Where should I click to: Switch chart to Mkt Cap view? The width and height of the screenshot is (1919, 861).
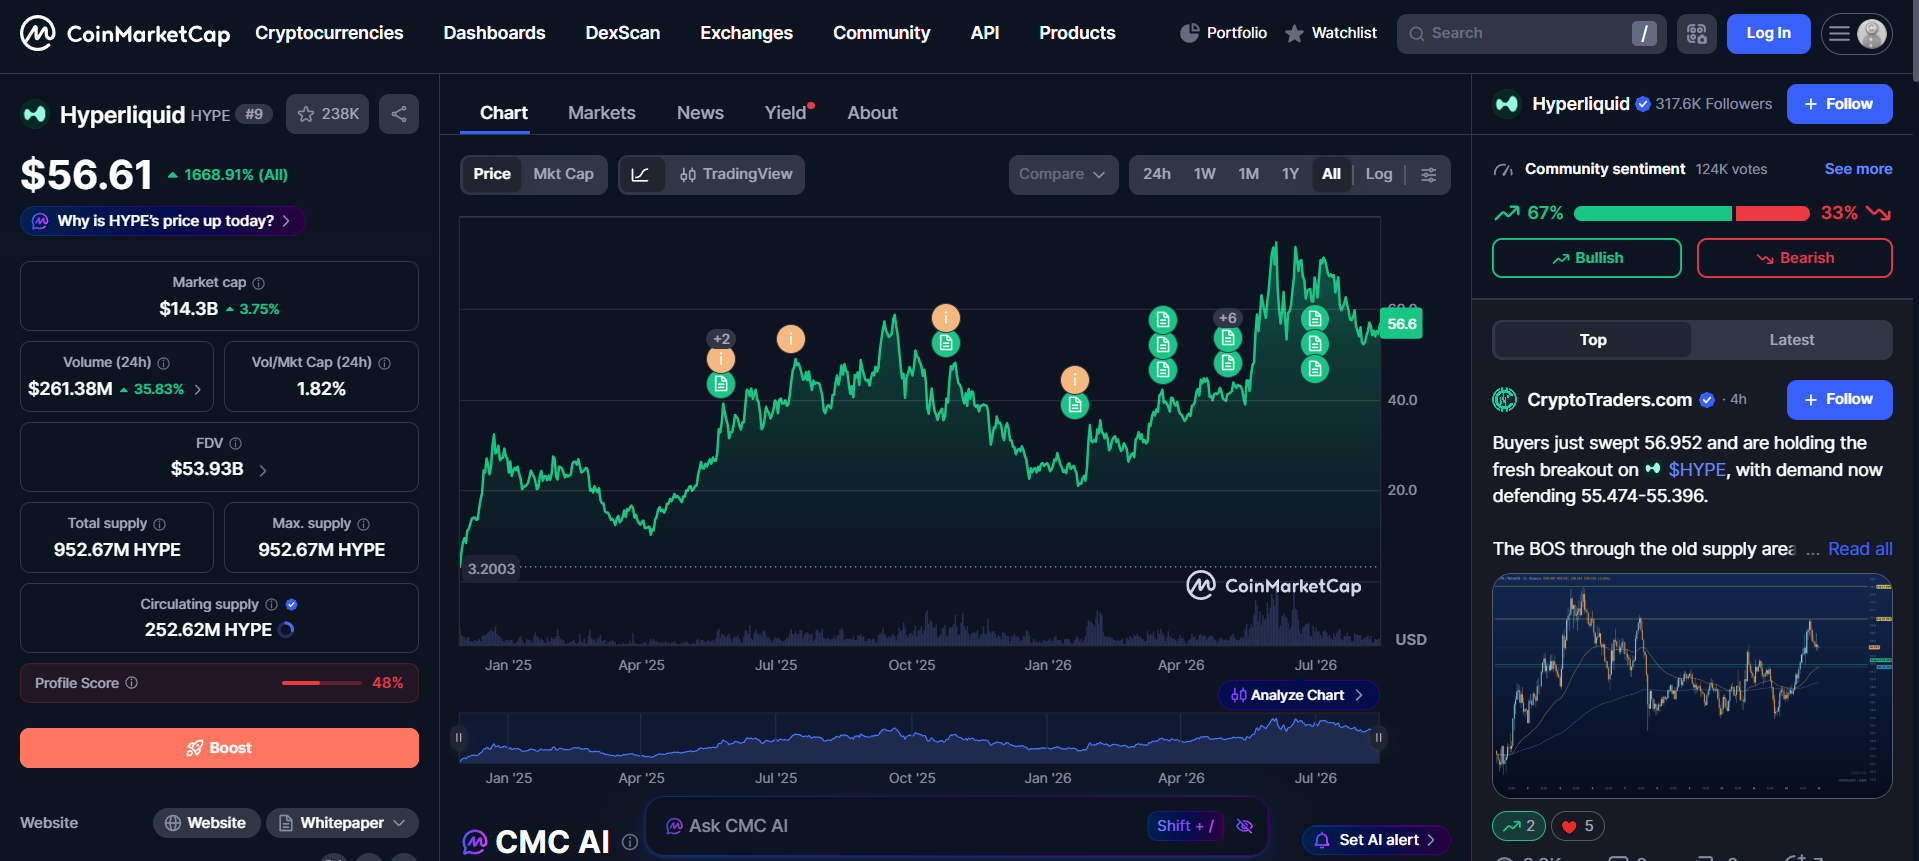point(564,175)
